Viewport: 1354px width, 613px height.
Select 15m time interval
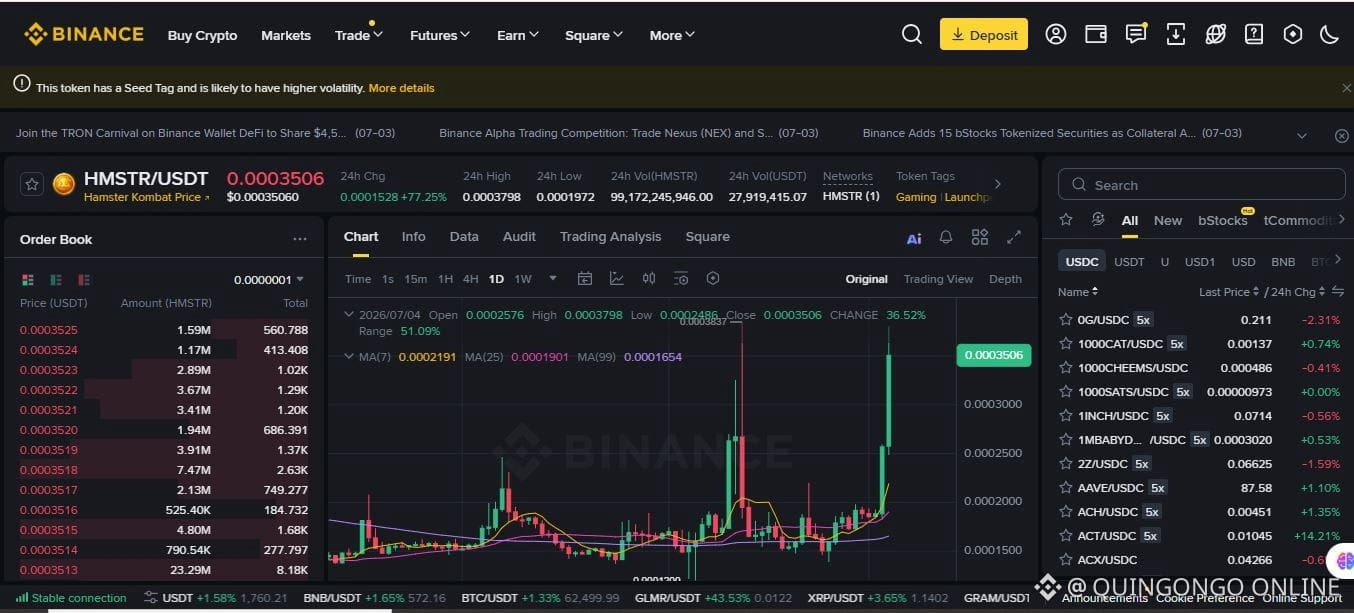pos(415,279)
